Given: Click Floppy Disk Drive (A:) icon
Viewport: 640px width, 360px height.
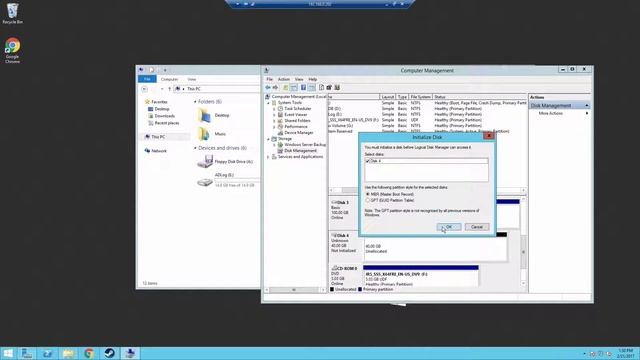Looking at the screenshot, I should (205, 162).
